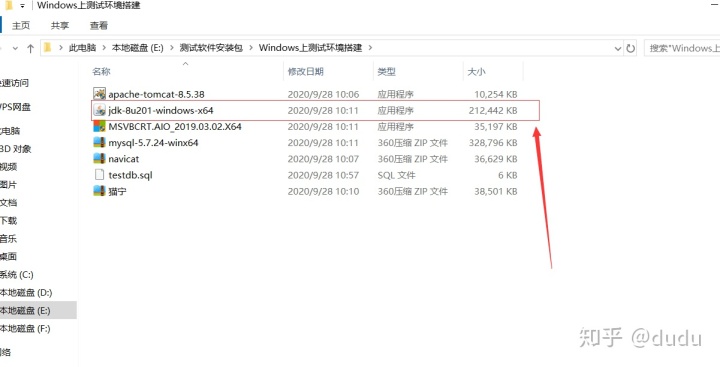Expand the chevron after 本地磁盘 (E:) in breadcrumb

click(172, 48)
